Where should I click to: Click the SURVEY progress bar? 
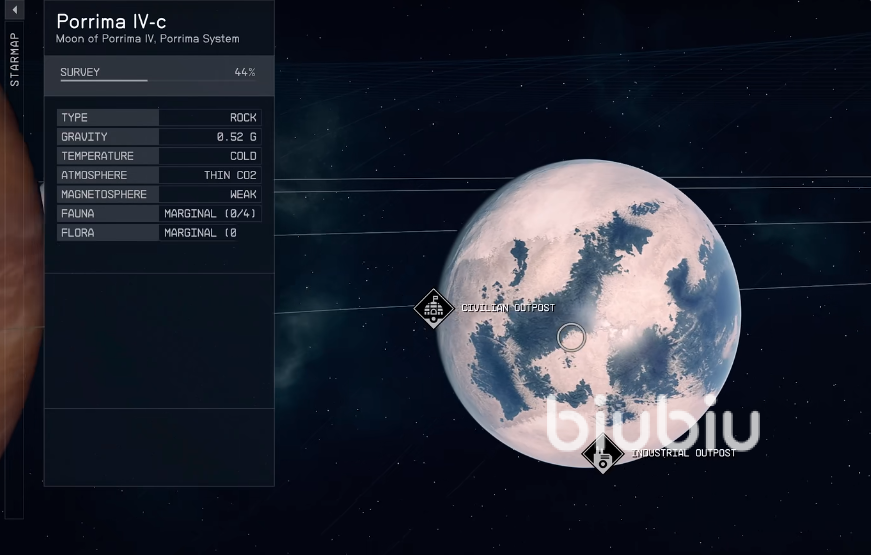104,79
